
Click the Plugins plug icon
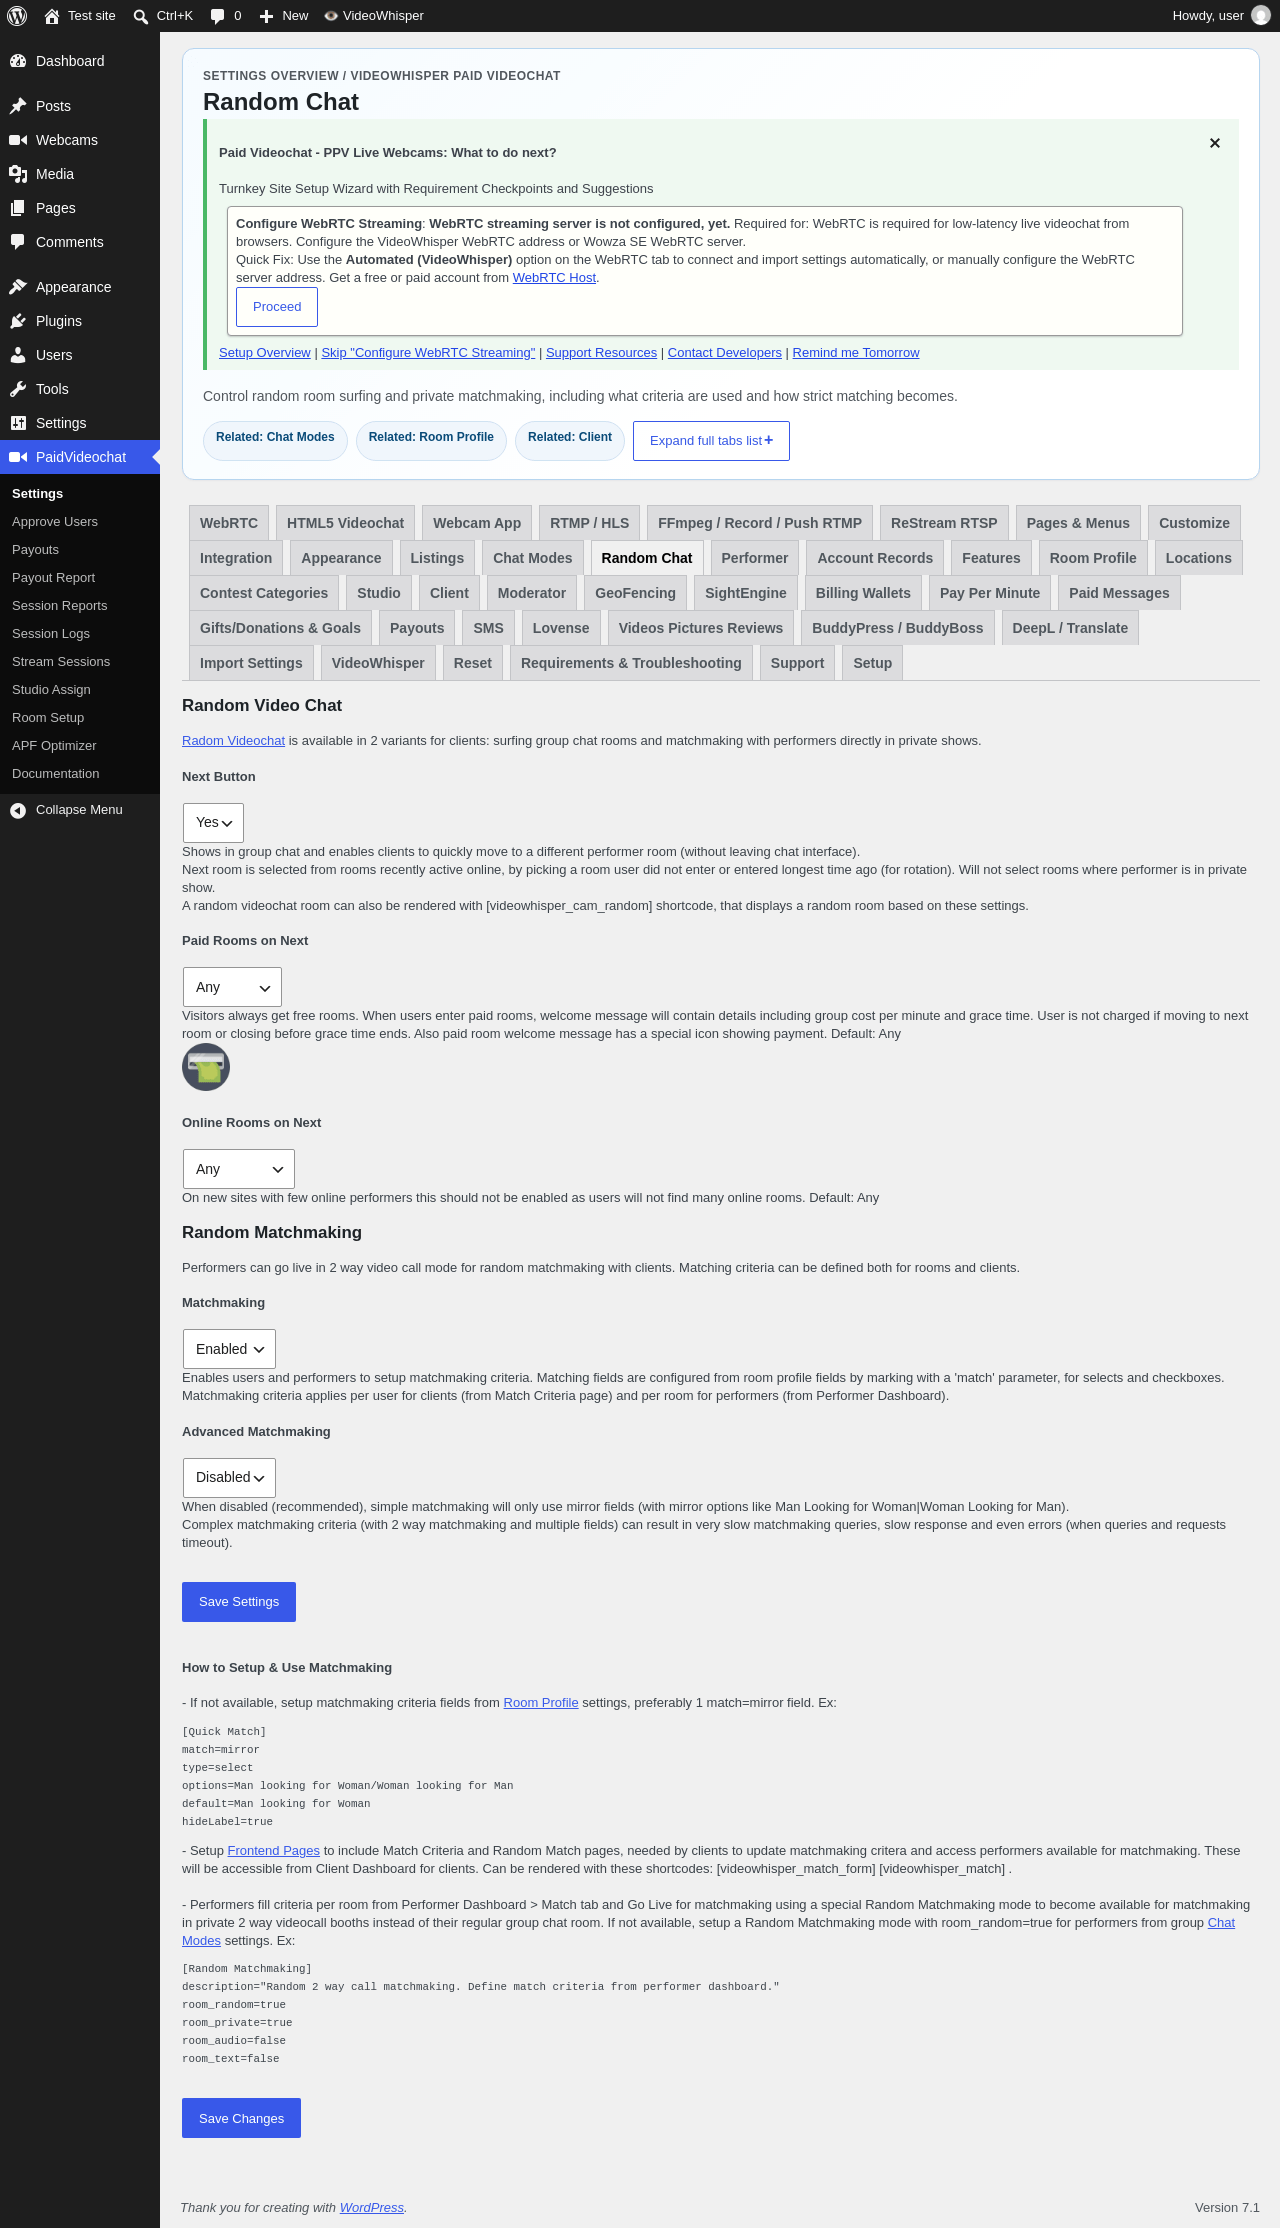click(x=18, y=321)
